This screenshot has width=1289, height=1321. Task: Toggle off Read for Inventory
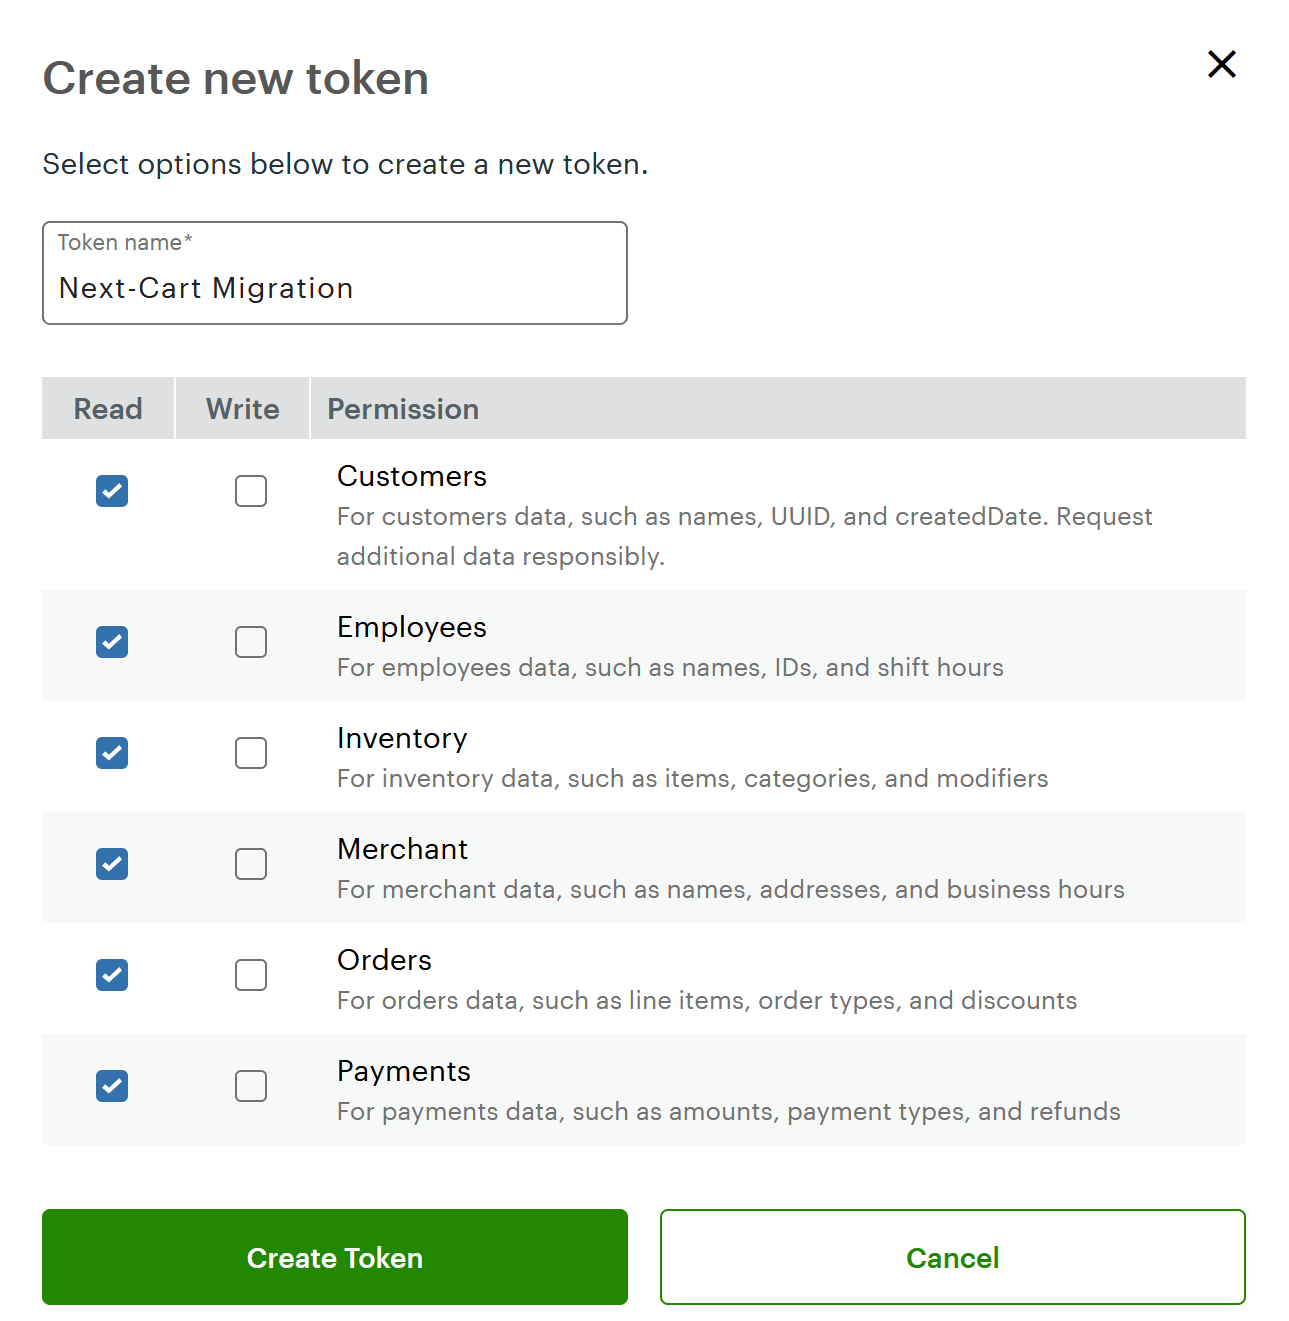(111, 753)
